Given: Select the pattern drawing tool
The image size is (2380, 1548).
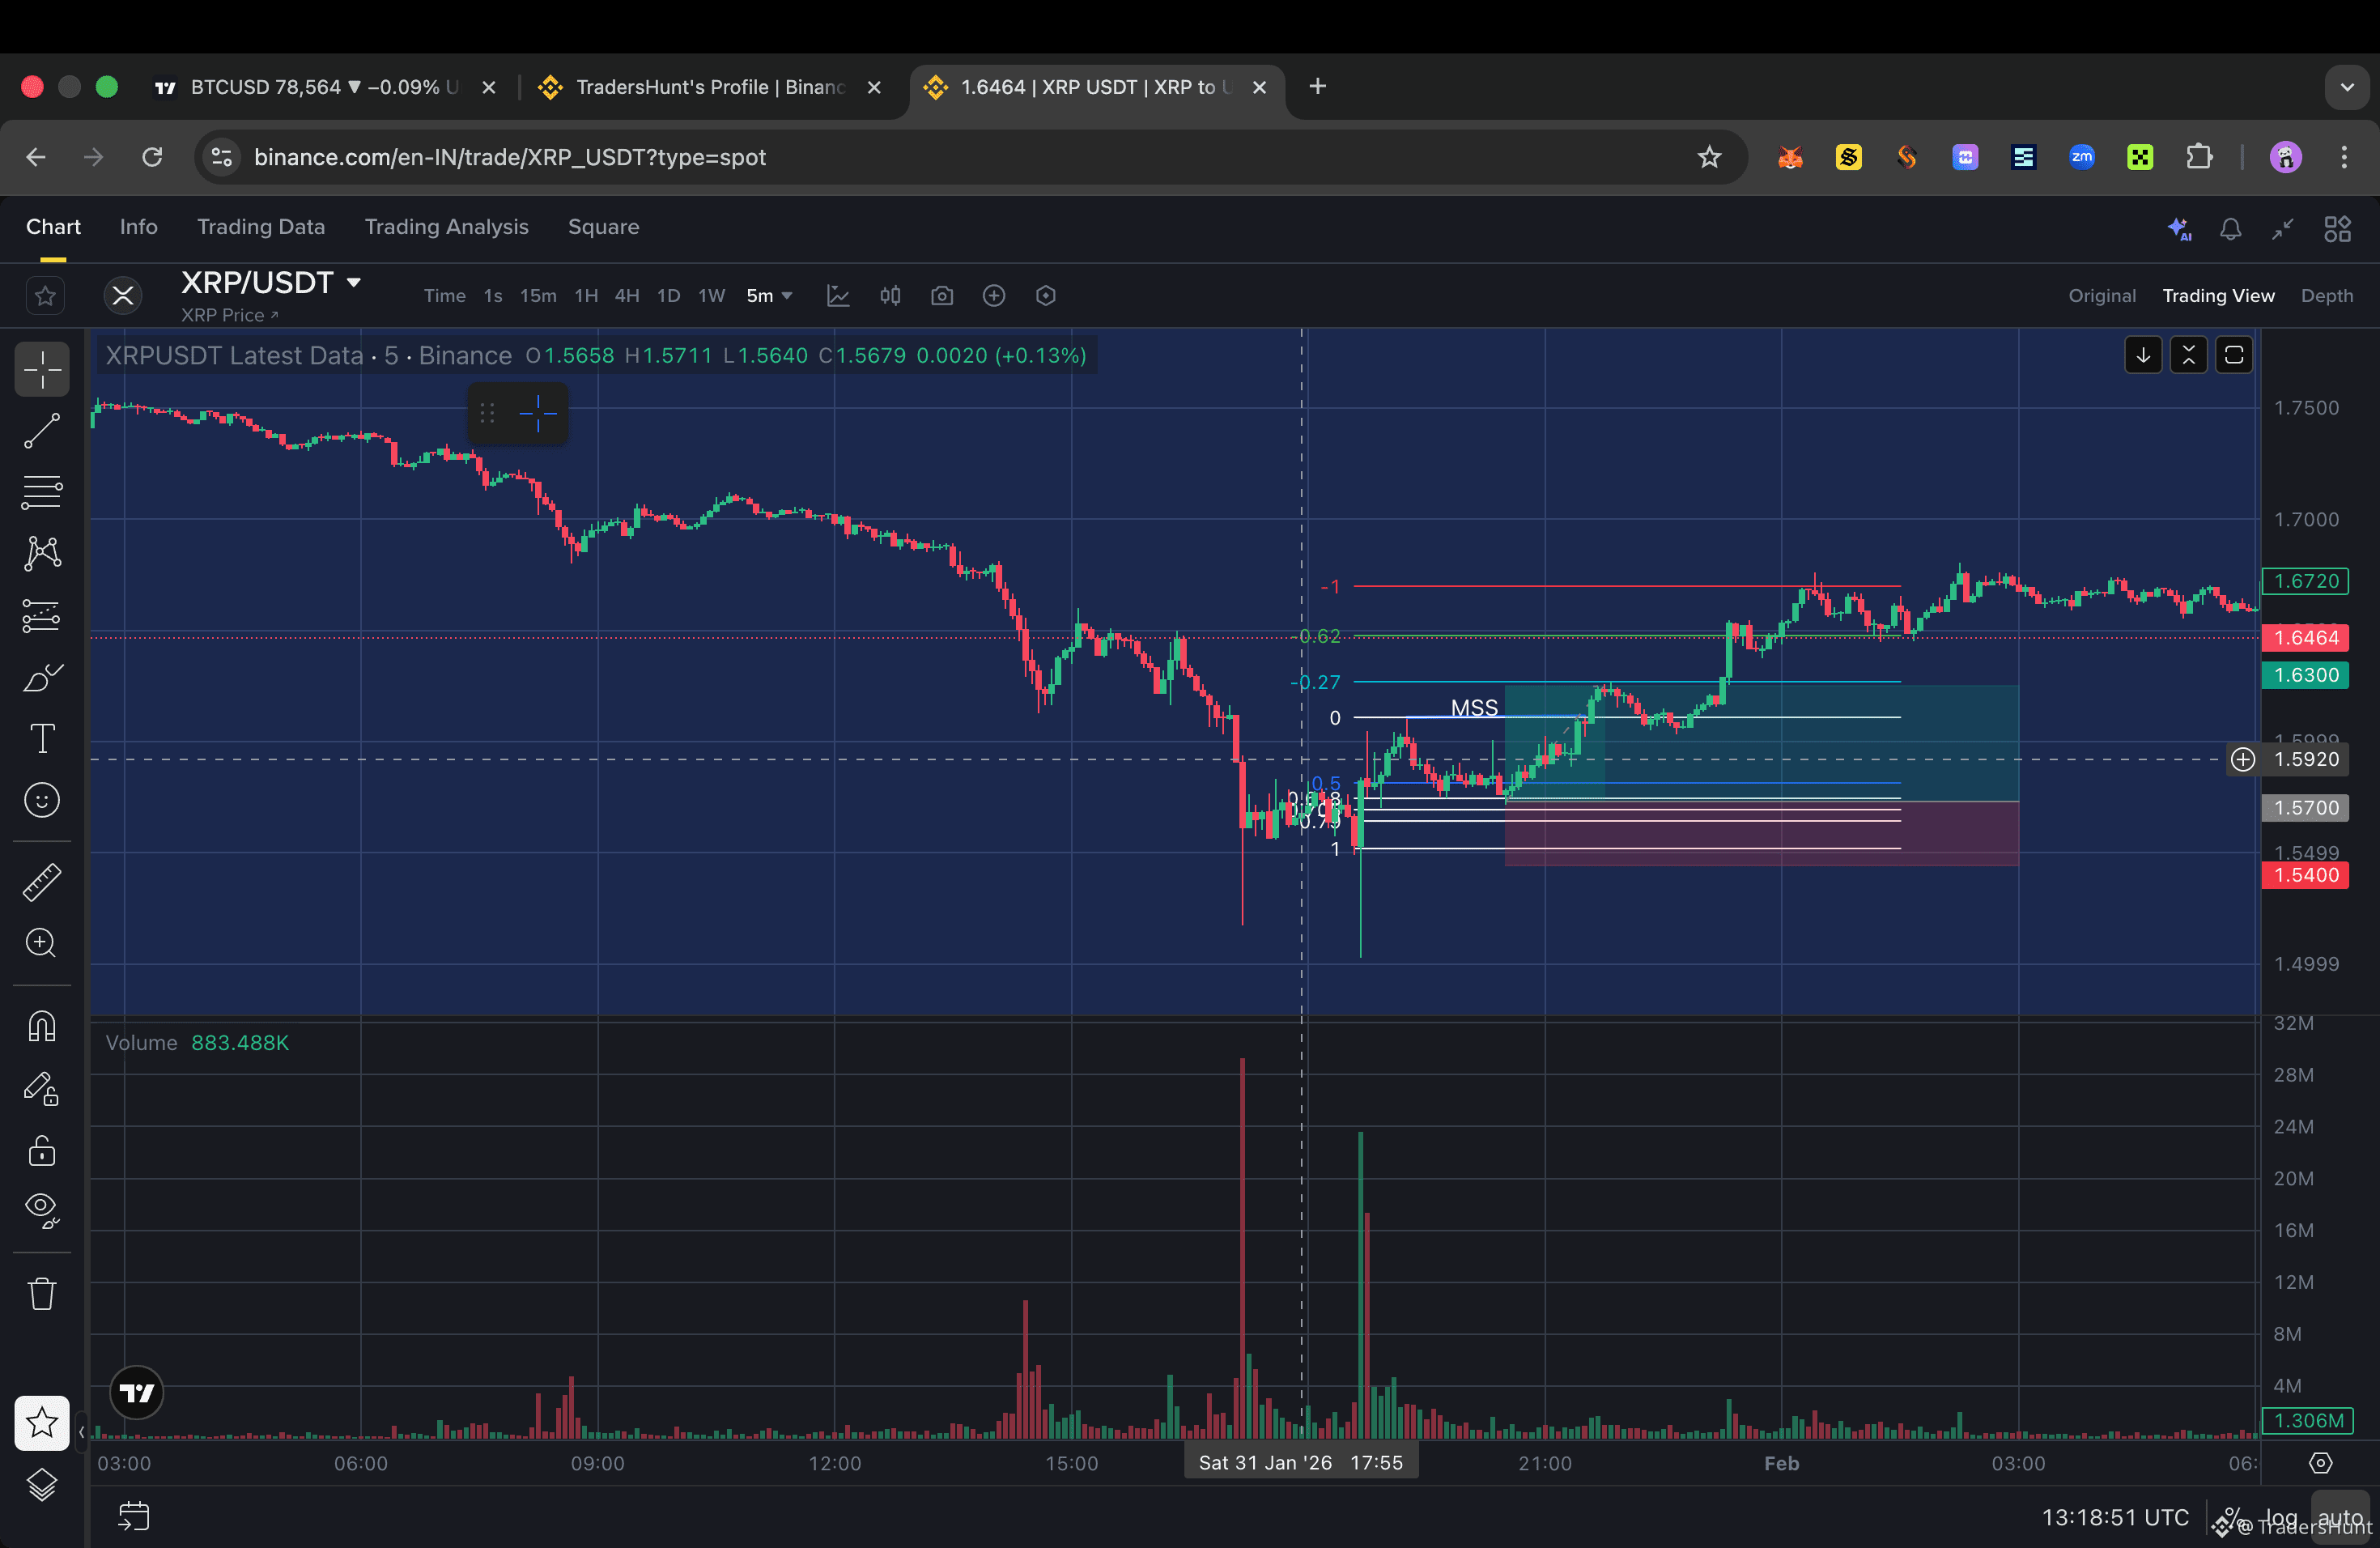Looking at the screenshot, I should 42,554.
